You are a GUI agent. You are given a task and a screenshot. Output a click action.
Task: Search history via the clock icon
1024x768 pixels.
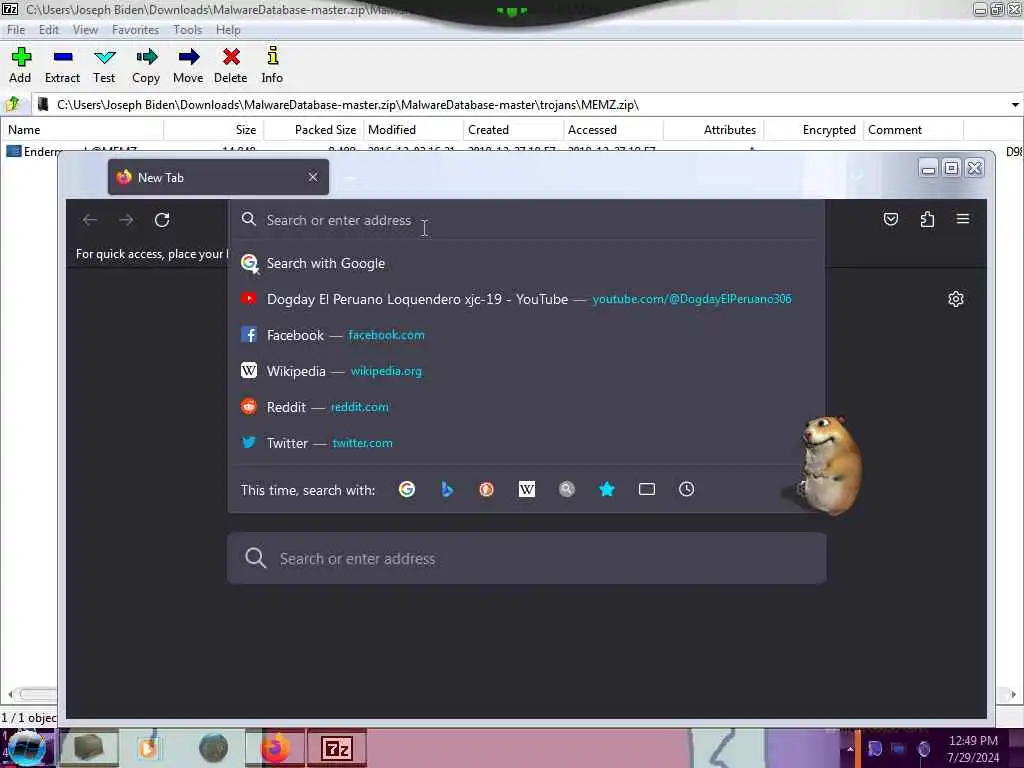click(x=686, y=489)
